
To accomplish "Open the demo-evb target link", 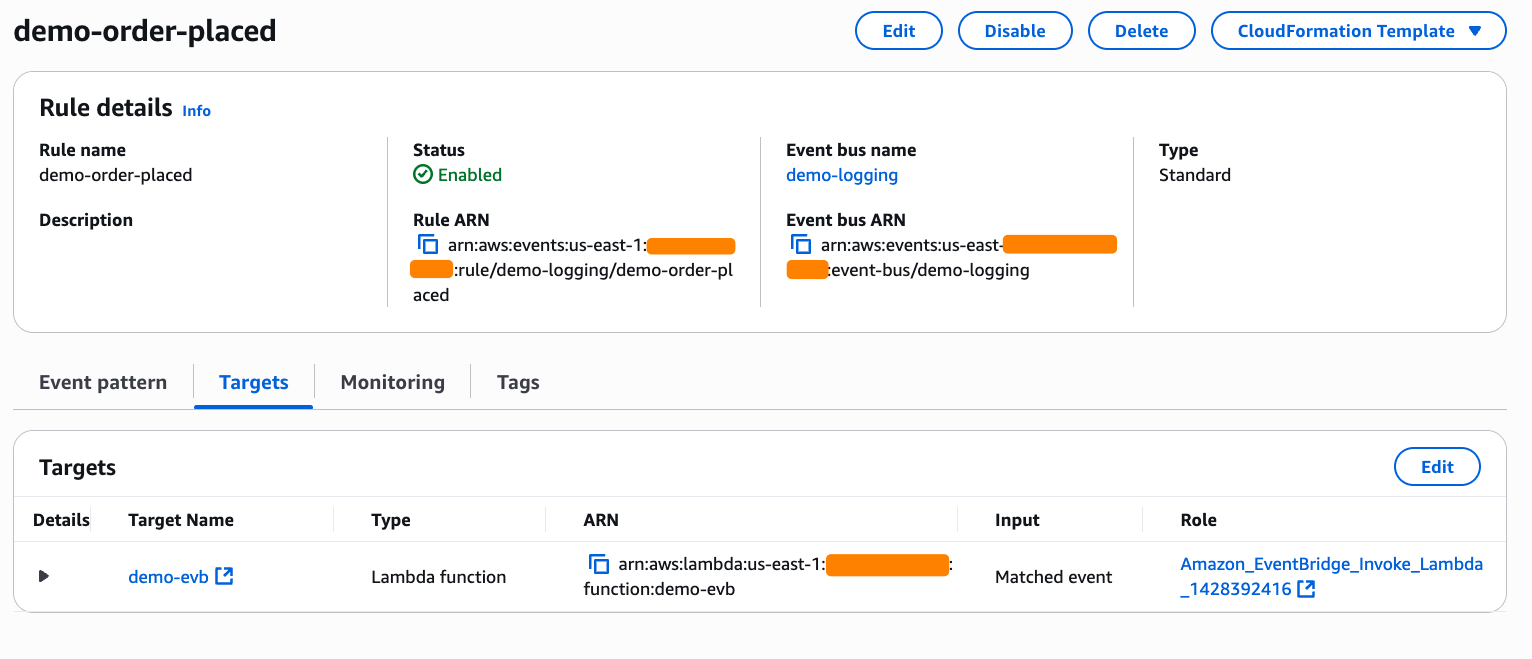I will click(x=168, y=576).
